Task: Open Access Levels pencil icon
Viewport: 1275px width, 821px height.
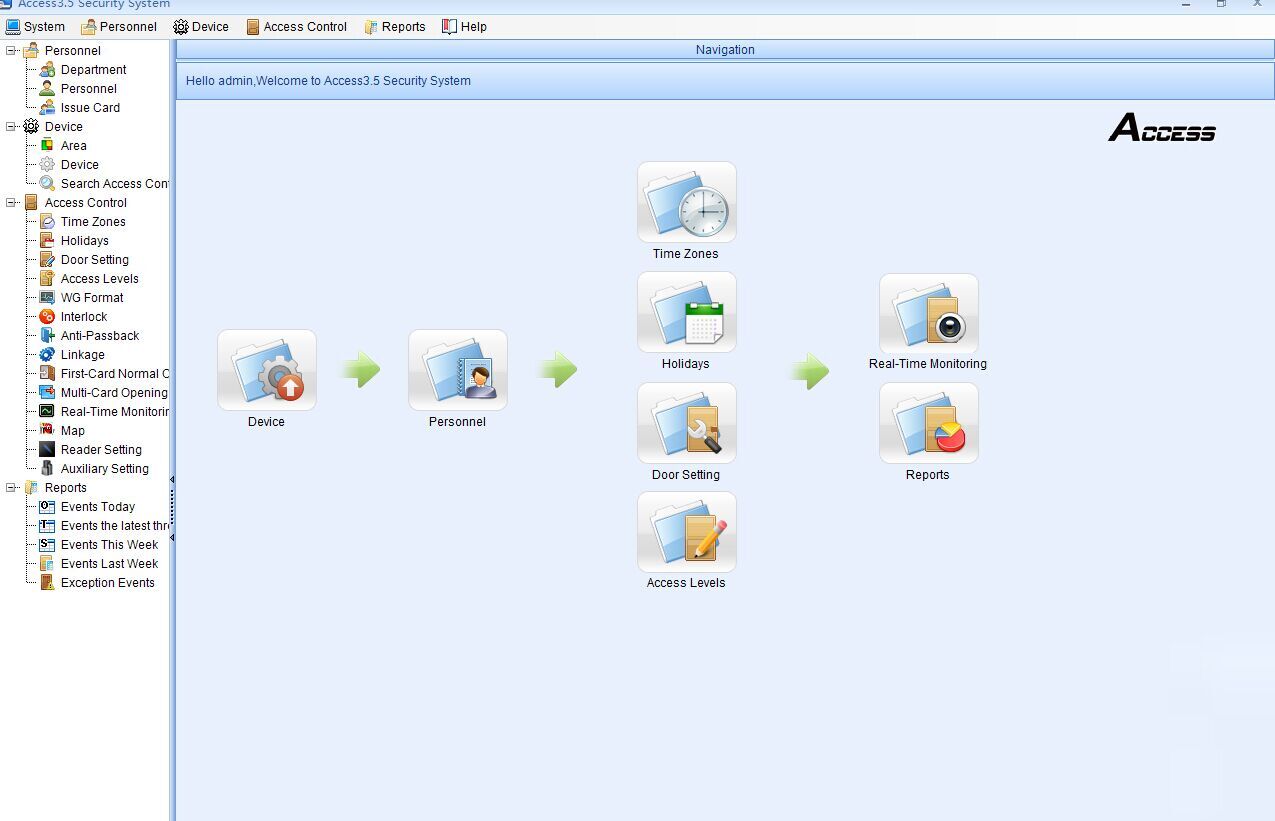Action: click(687, 532)
